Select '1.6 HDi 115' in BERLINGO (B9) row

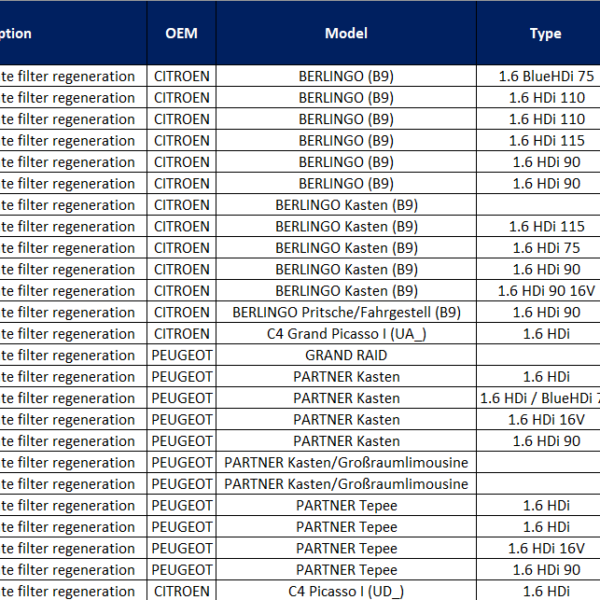[x=538, y=140]
